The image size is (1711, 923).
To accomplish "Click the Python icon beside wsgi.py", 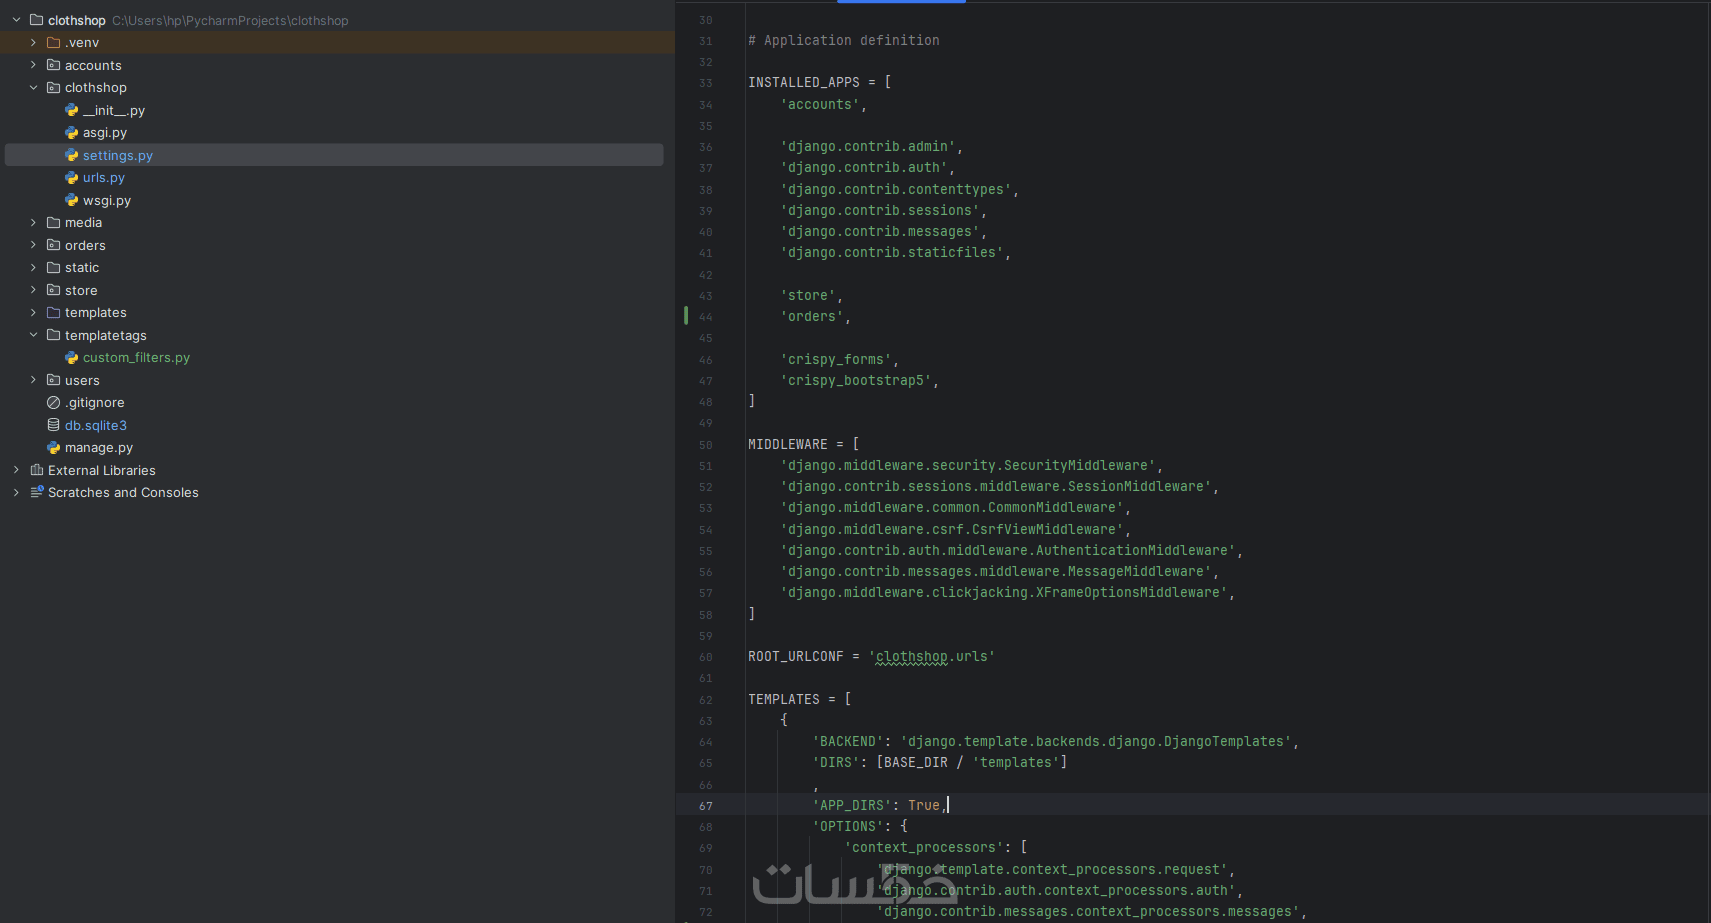I will (x=72, y=200).
